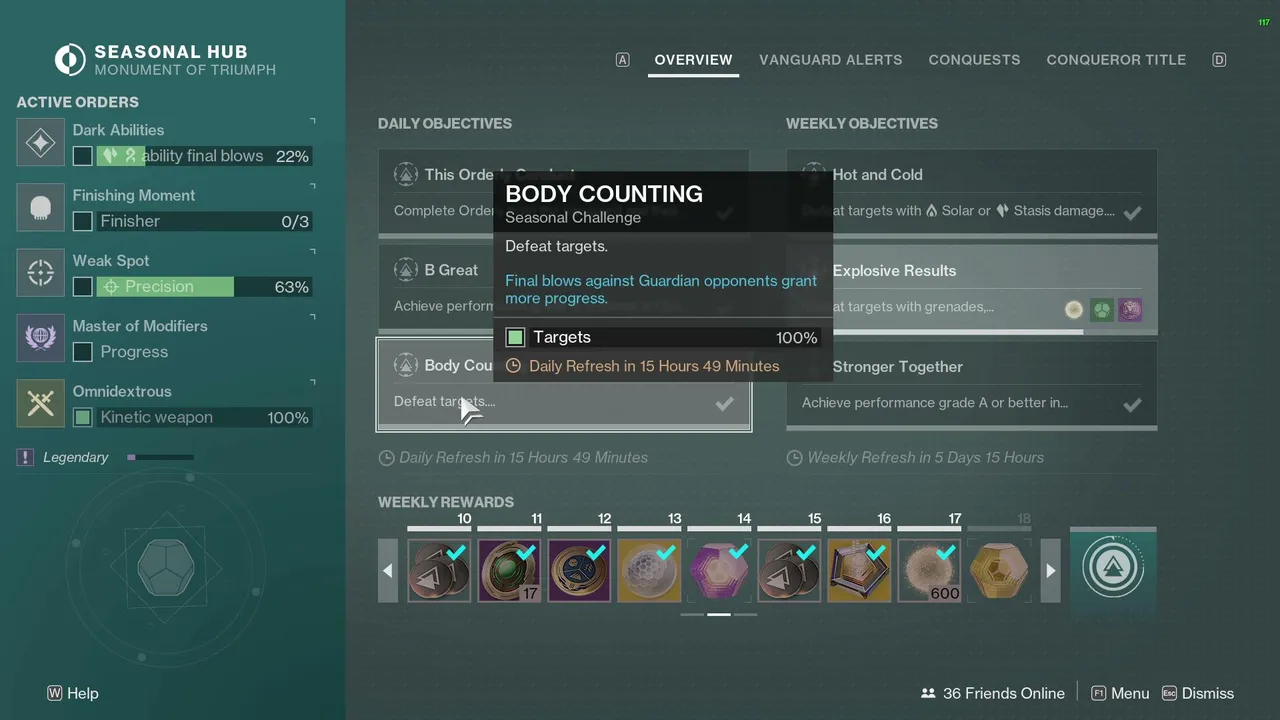
Task: Open the 36 Friends Online roster
Action: (x=992, y=693)
